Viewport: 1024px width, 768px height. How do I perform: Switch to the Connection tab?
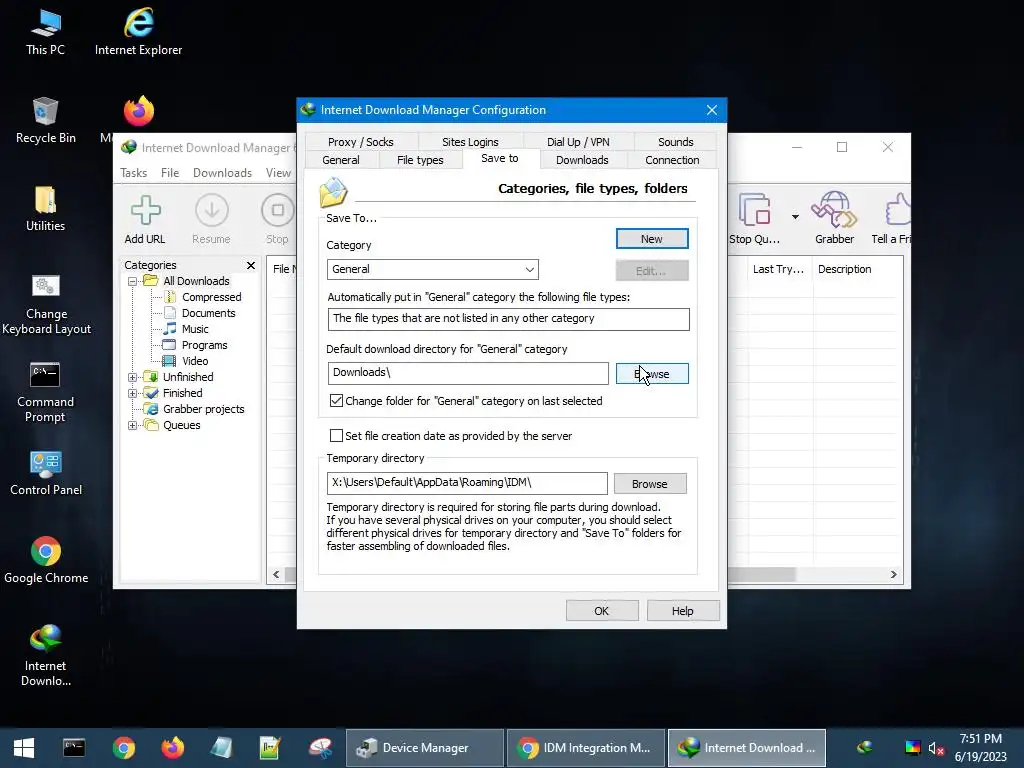pyautogui.click(x=672, y=160)
